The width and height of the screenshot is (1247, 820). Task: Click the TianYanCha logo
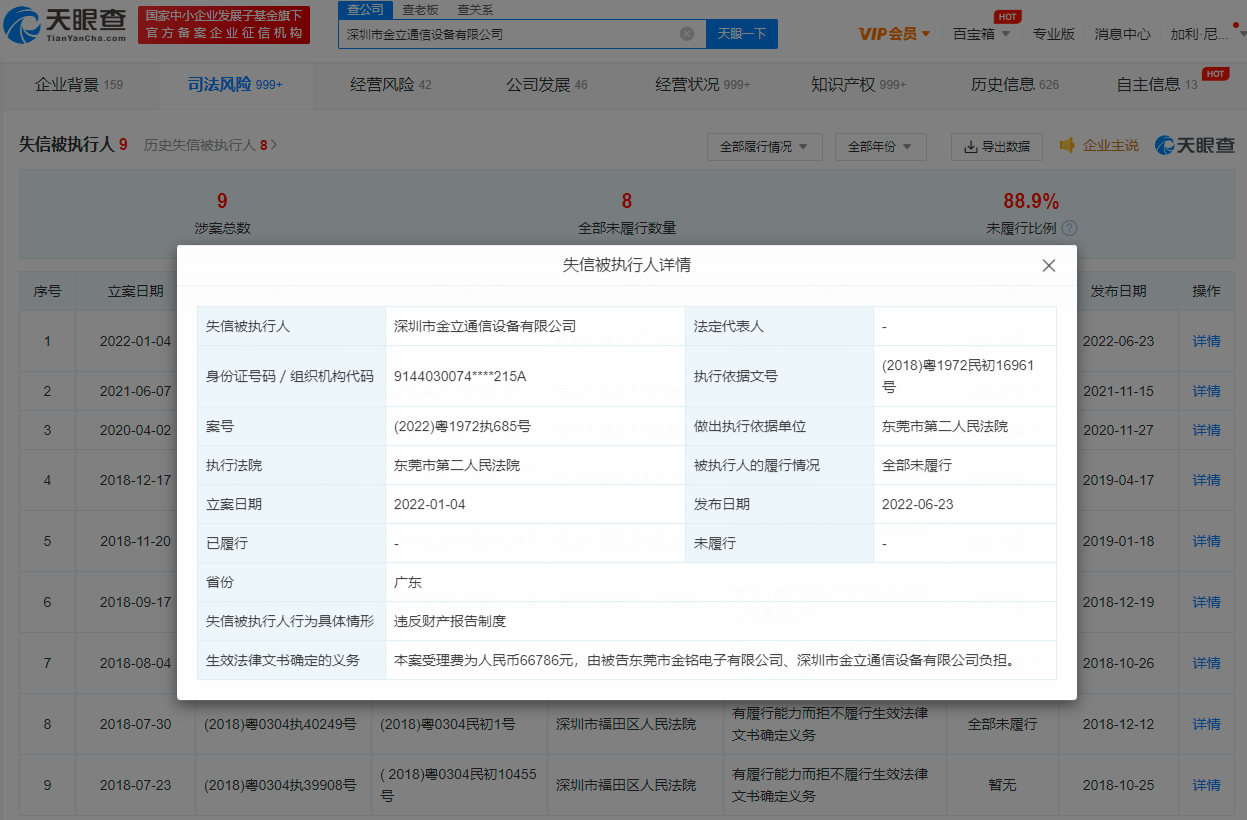(x=66, y=25)
